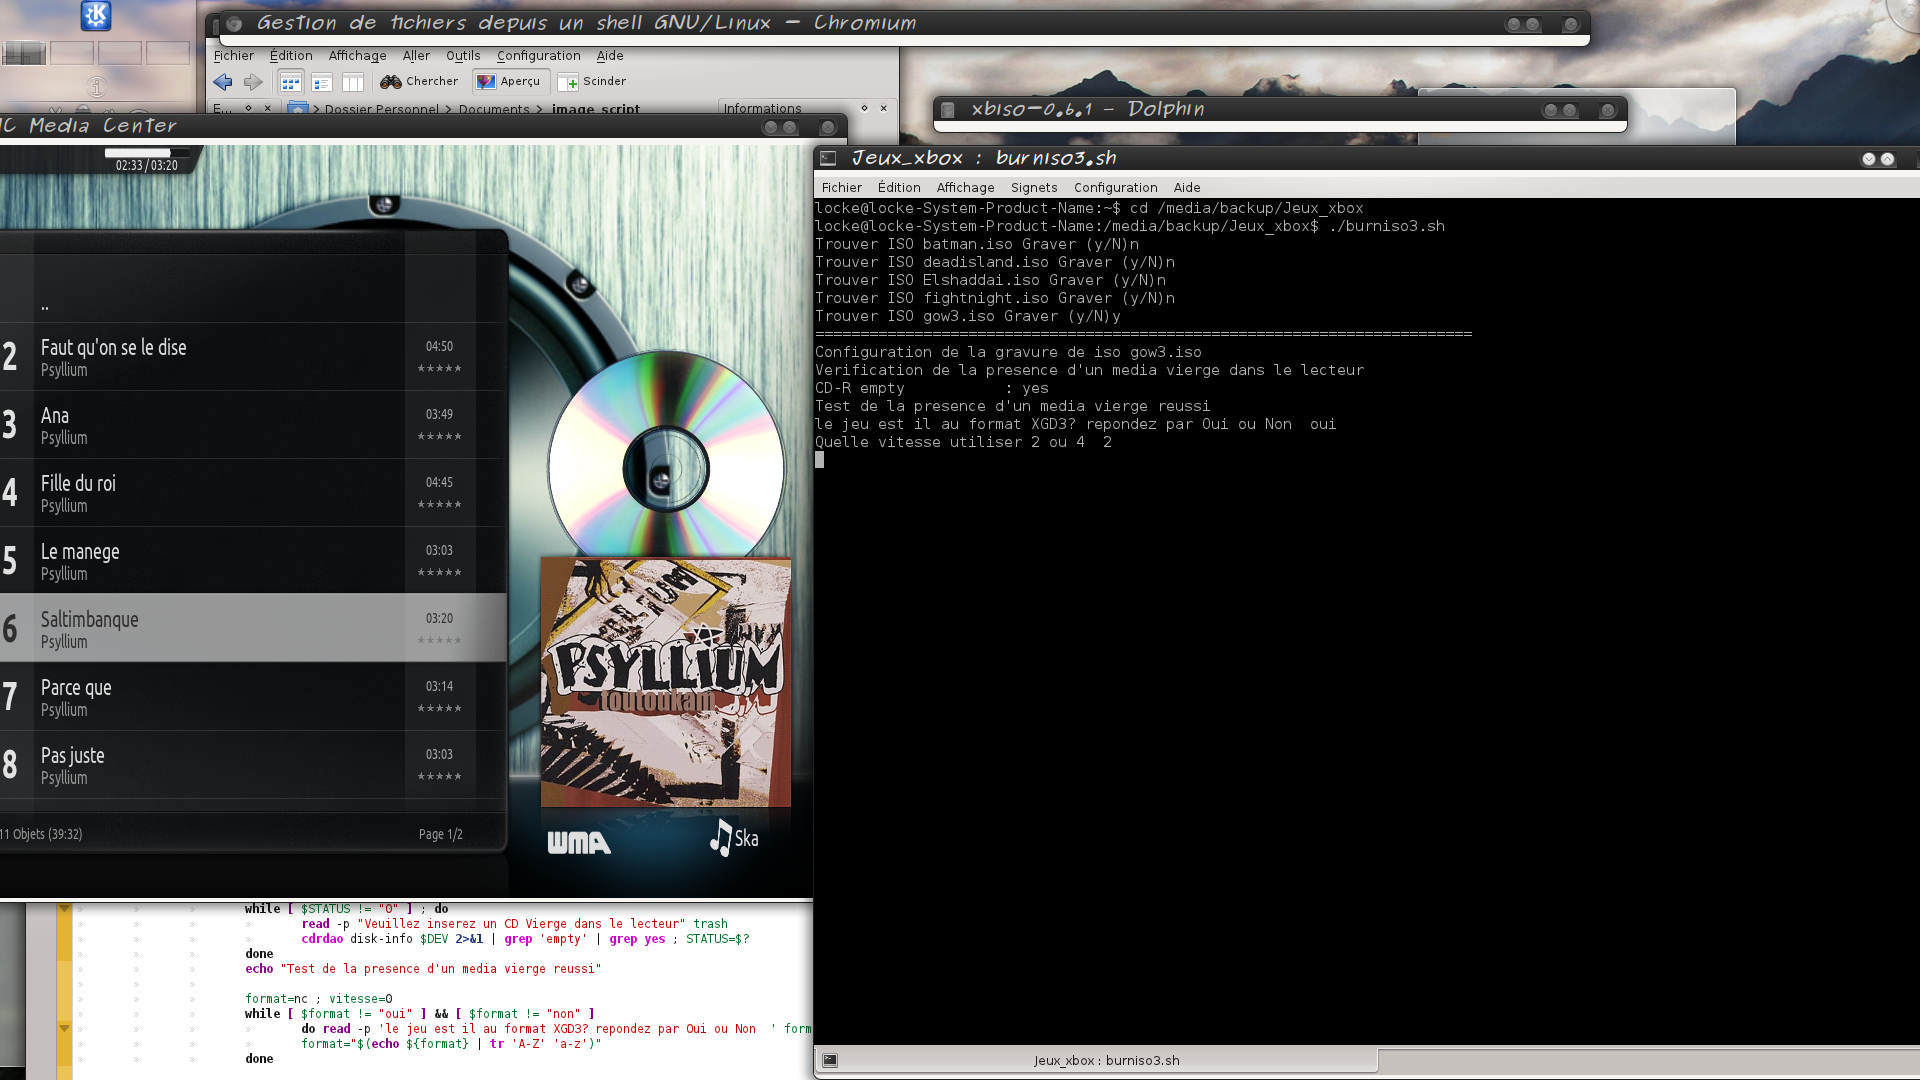Screen dimensions: 1920x1080
Task: Click the Chromium icon in window title
Action: (x=234, y=23)
